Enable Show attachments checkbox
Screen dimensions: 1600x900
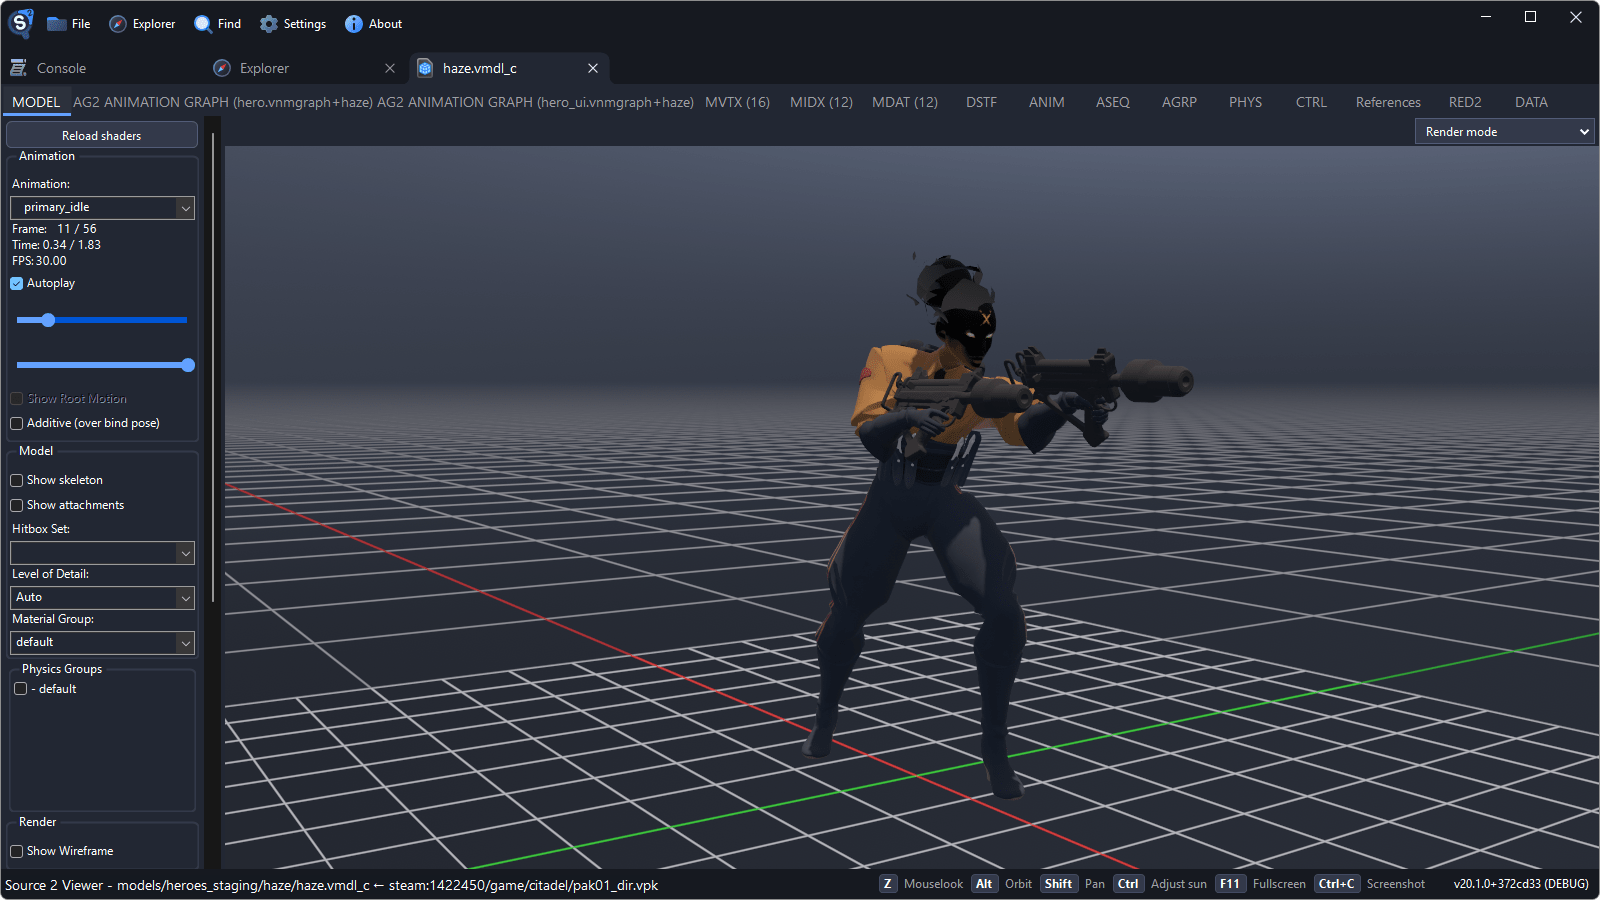17,506
